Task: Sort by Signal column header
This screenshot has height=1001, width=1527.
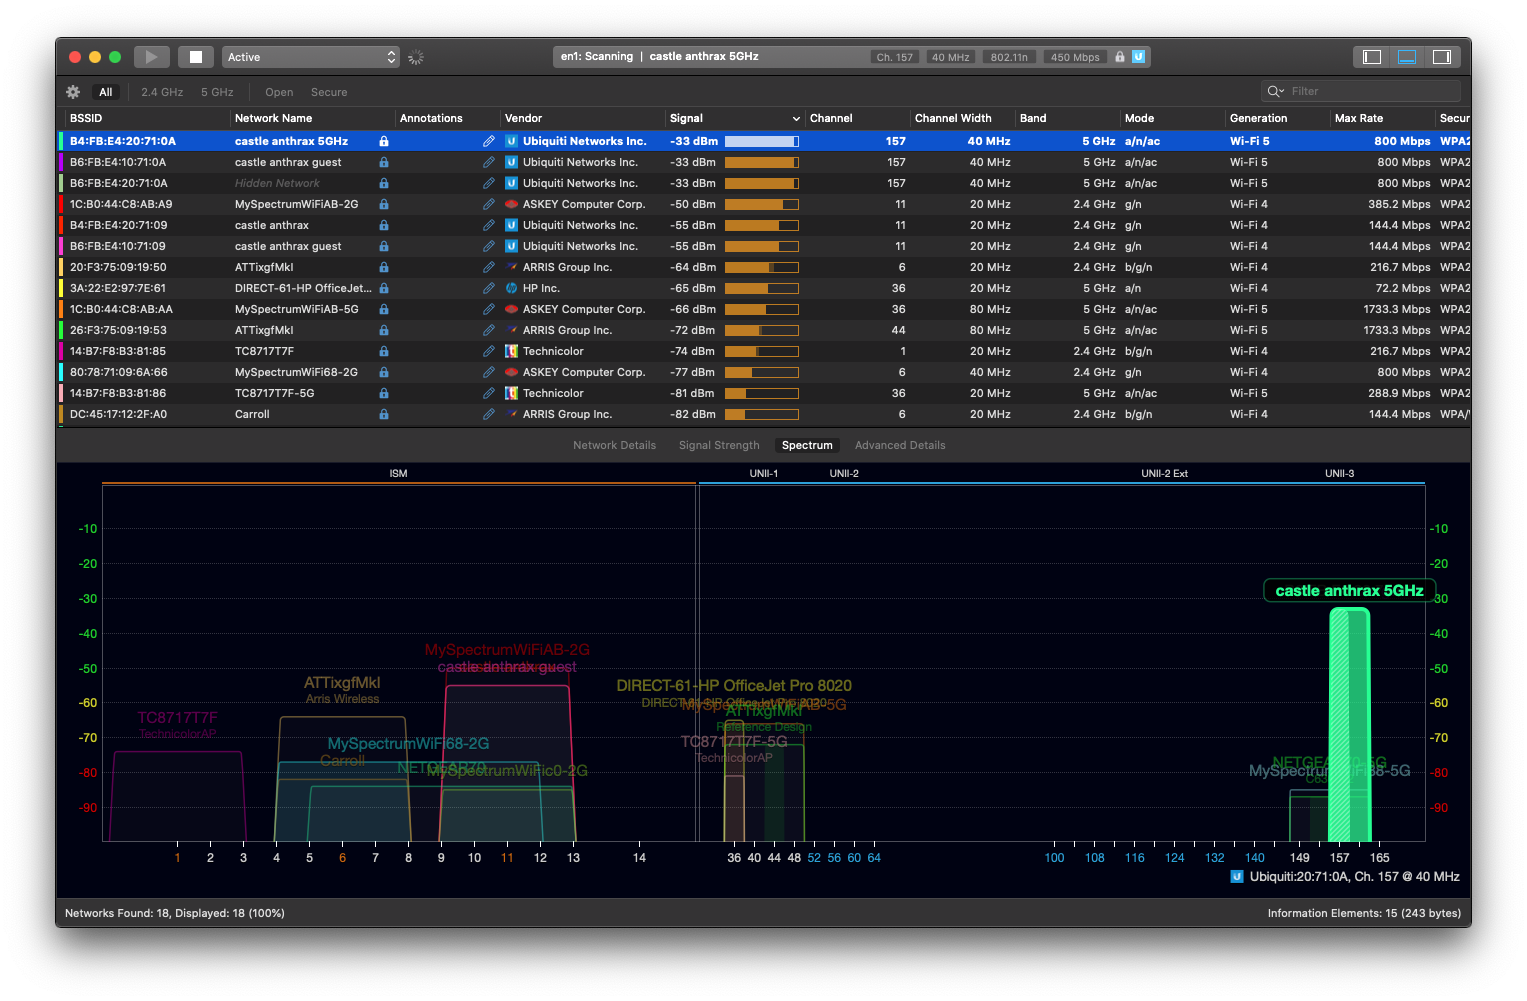Action: [735, 118]
